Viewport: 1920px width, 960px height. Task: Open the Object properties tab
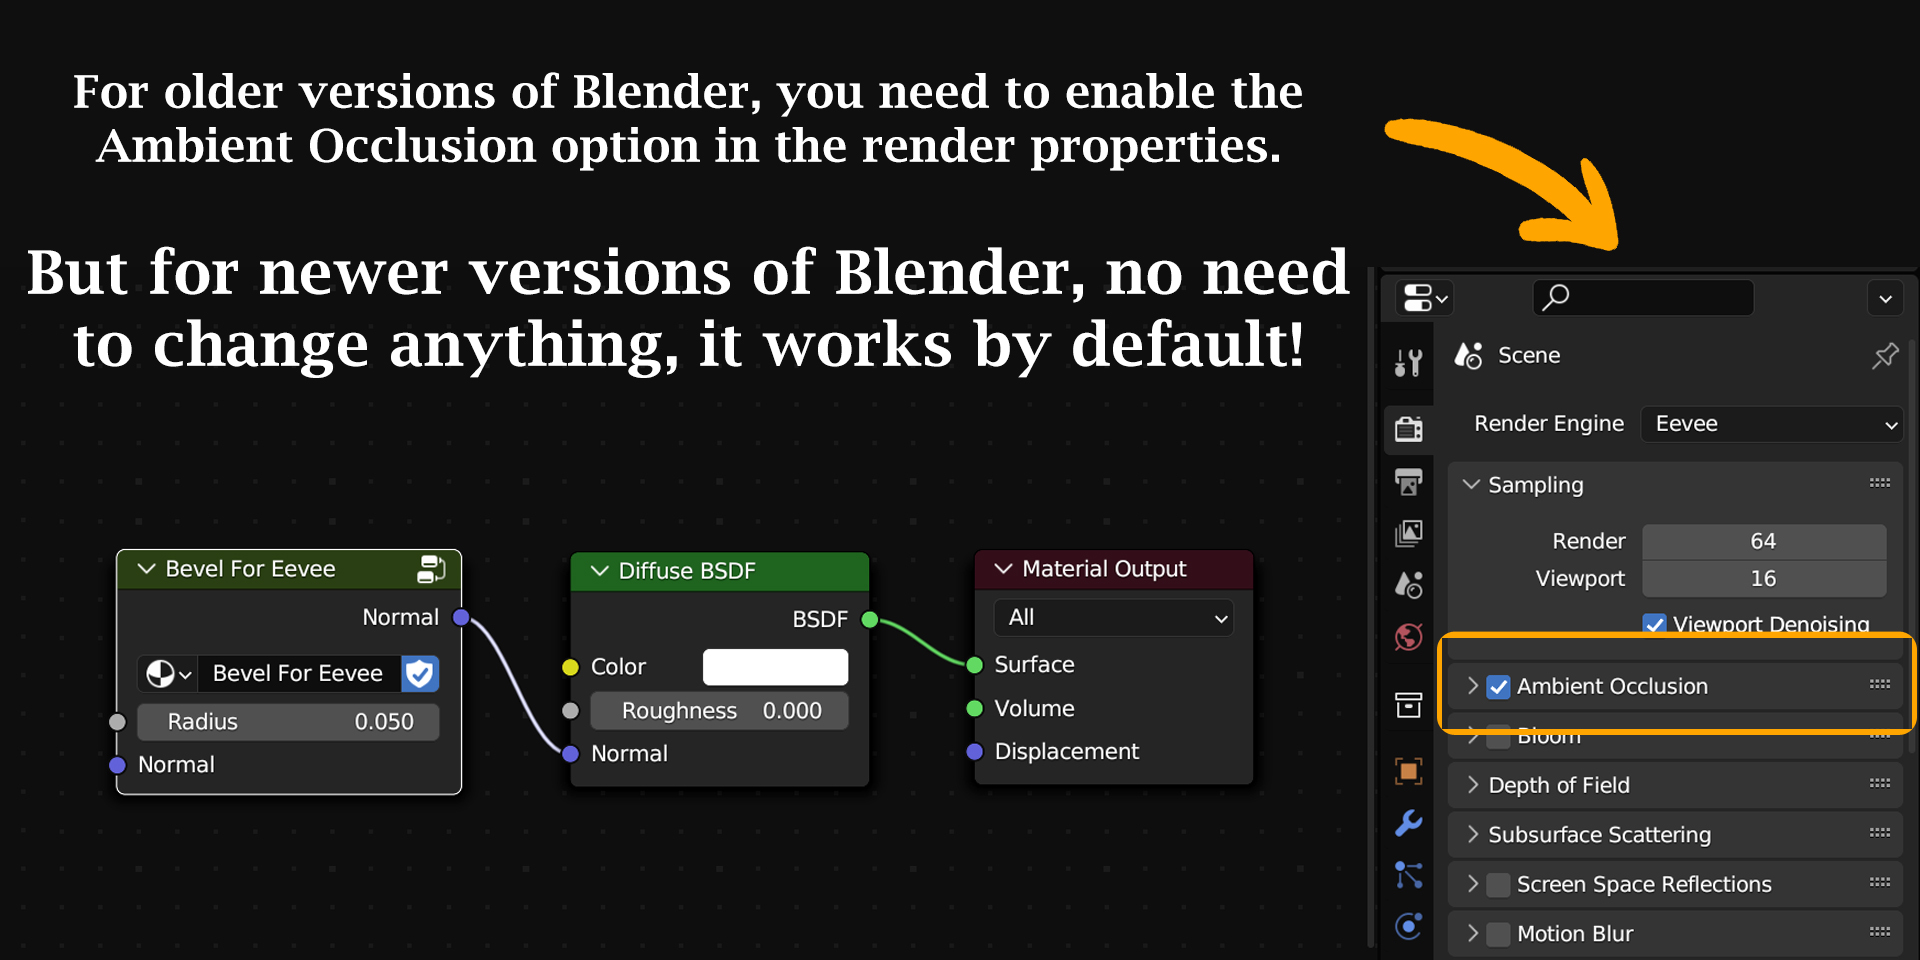(1409, 771)
